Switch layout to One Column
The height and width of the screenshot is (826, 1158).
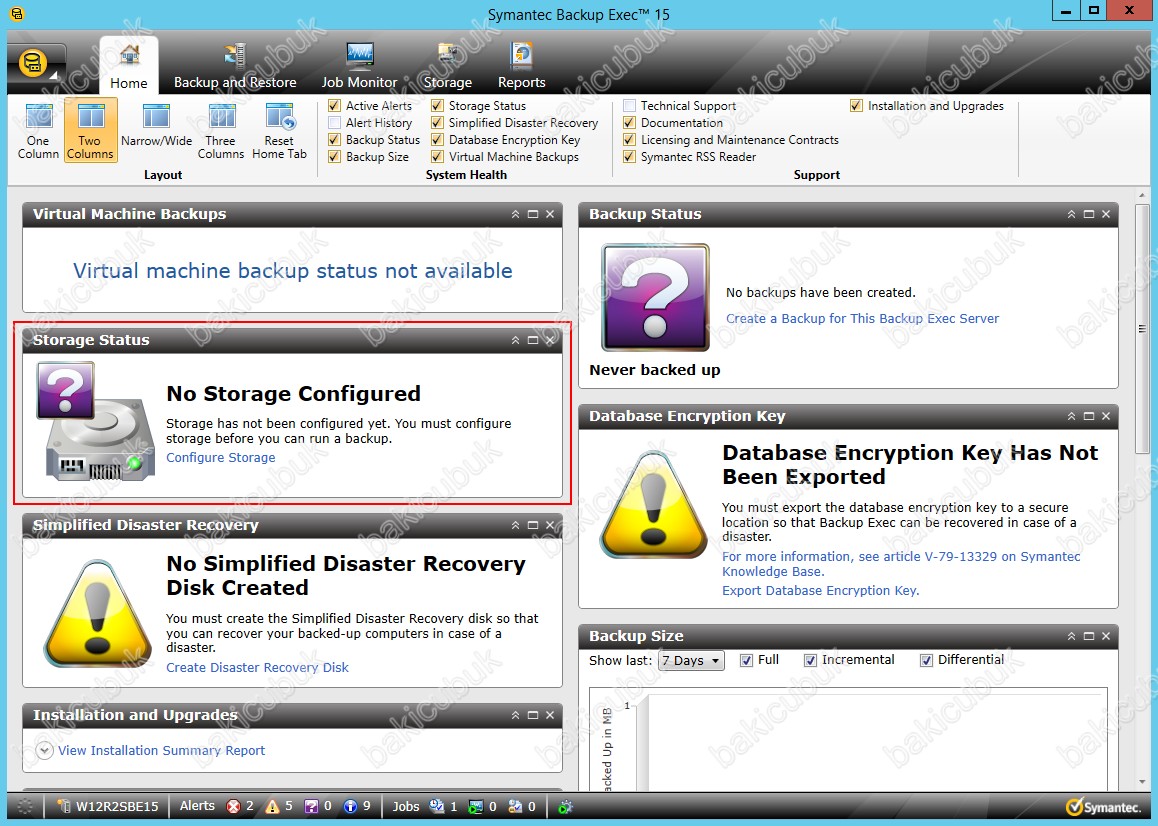click(38, 131)
